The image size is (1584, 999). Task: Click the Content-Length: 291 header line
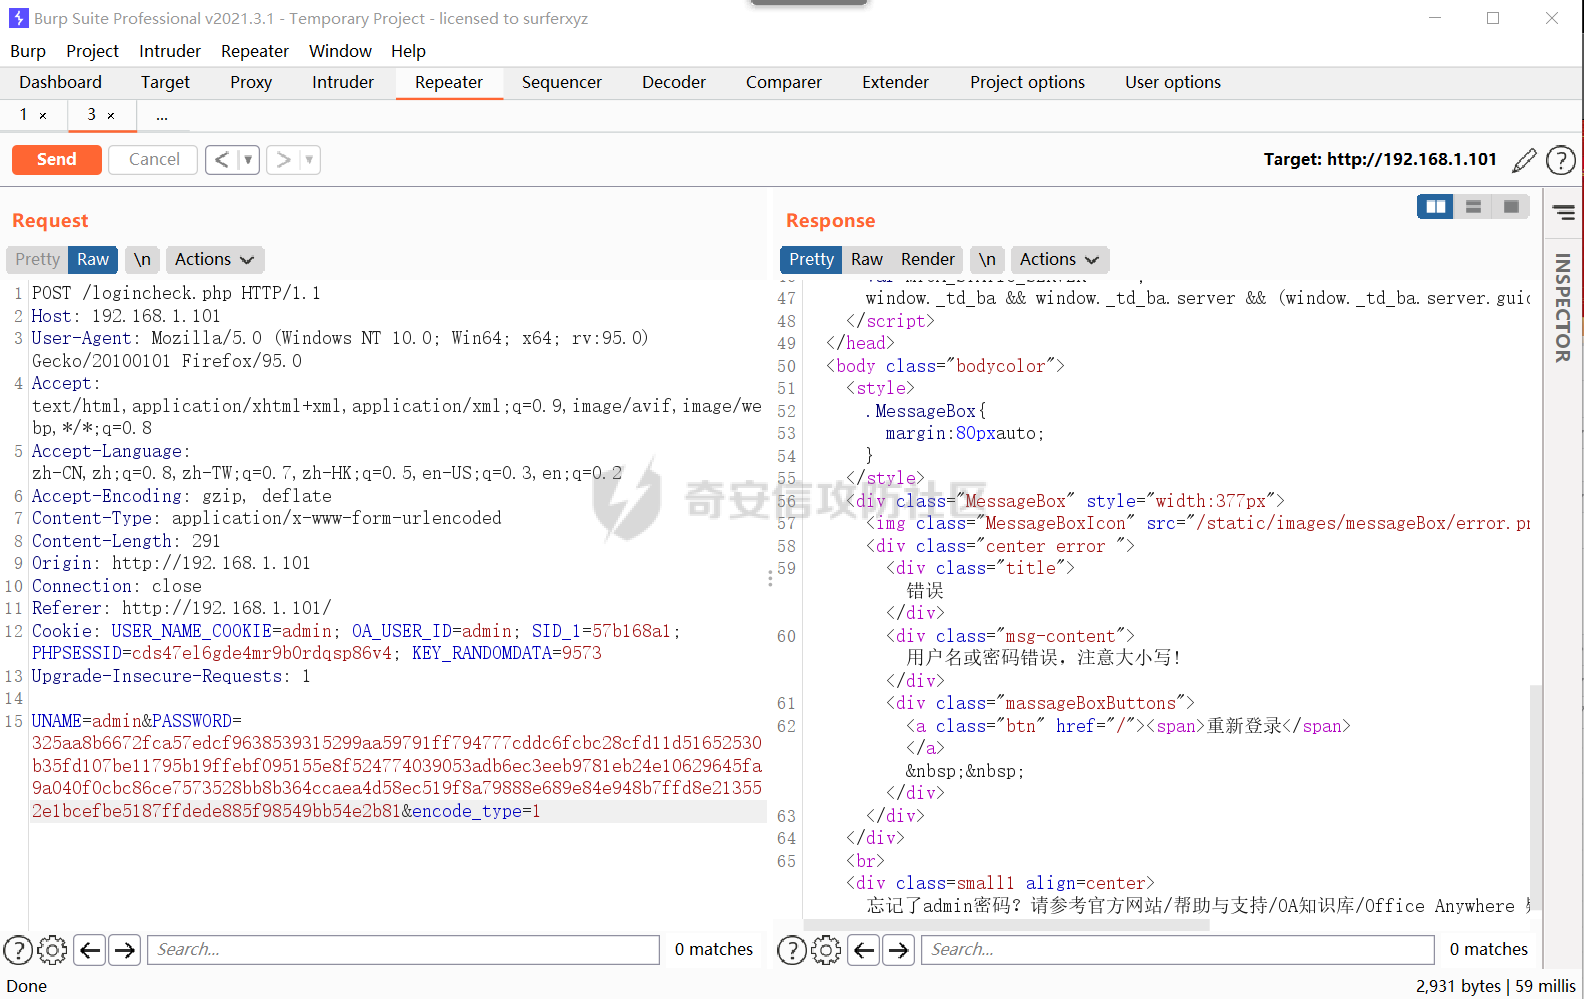tap(126, 541)
